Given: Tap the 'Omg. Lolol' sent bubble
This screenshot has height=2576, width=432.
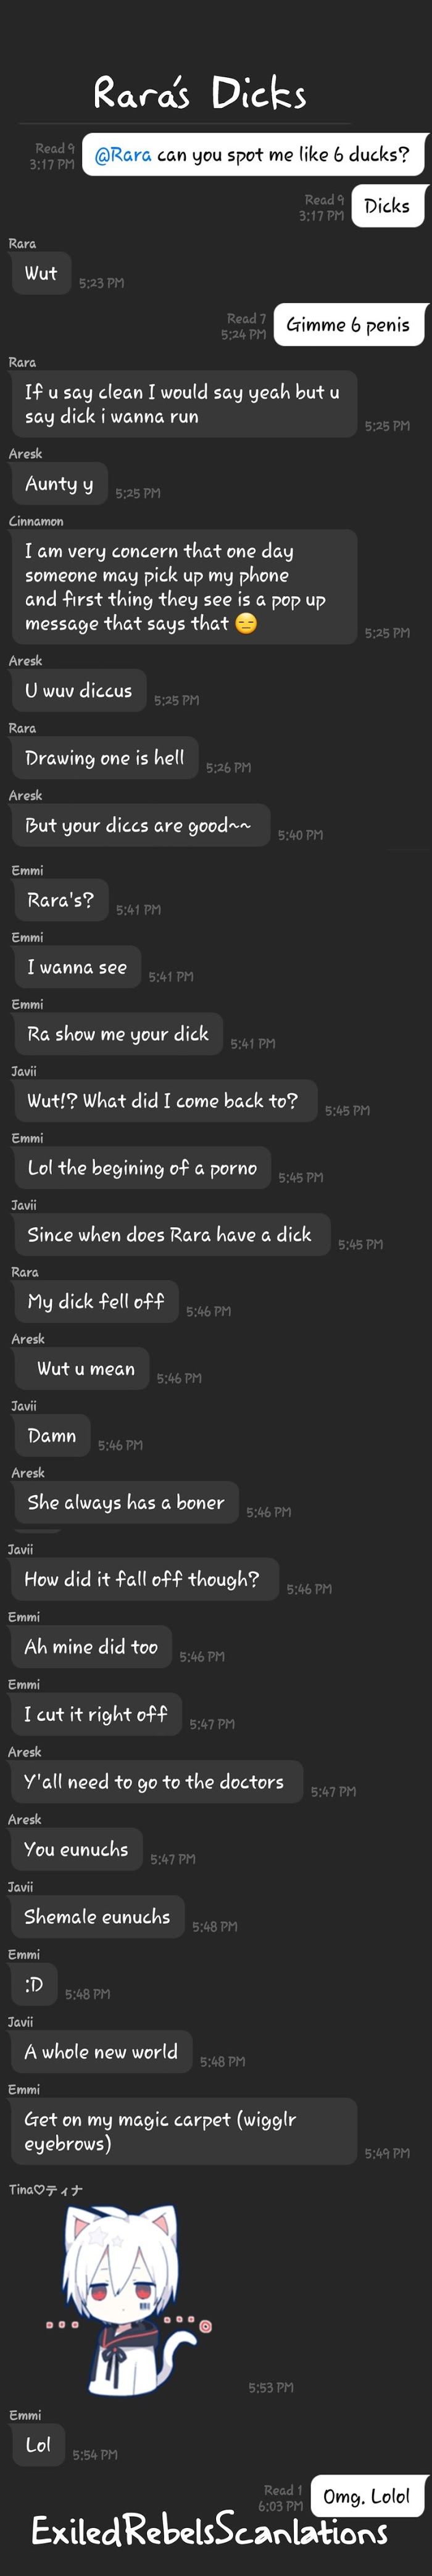Looking at the screenshot, I should click(367, 2496).
